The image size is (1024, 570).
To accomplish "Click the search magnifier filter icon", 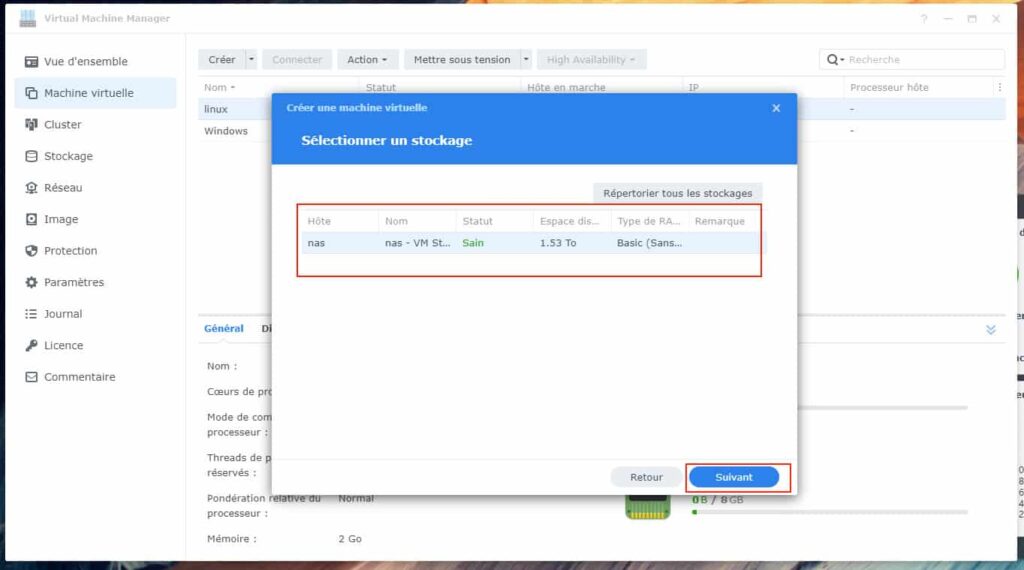I will (835, 59).
